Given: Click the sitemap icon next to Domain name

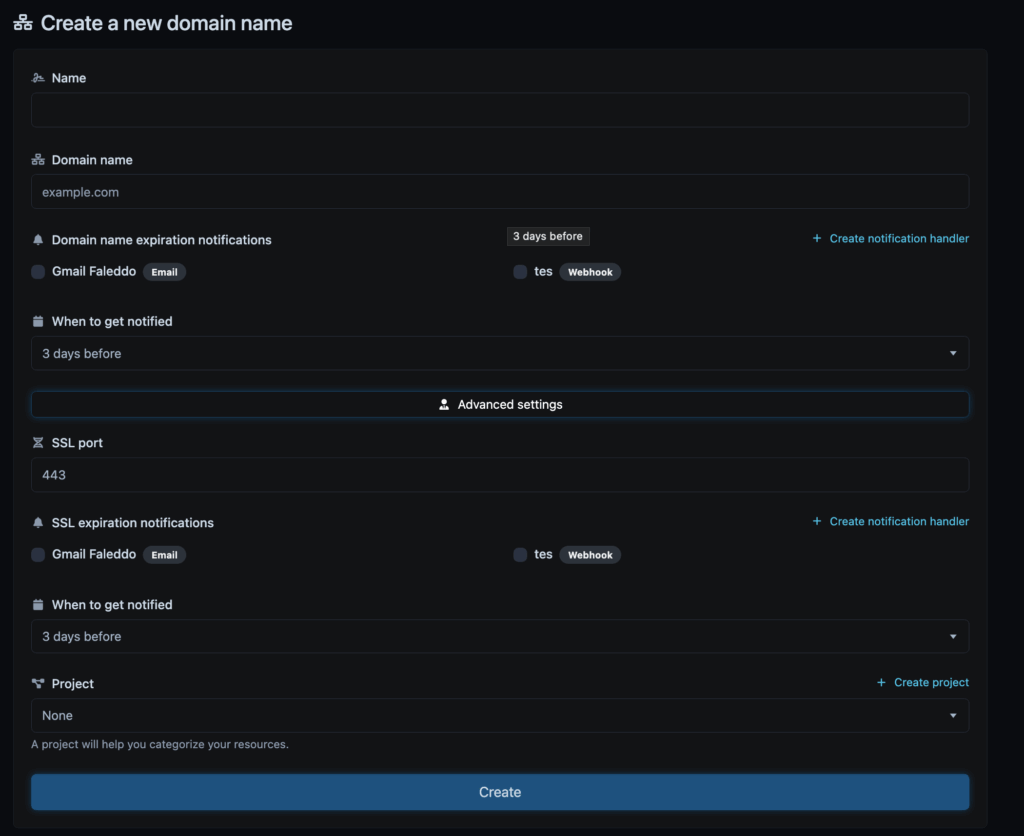Looking at the screenshot, I should tap(38, 160).
